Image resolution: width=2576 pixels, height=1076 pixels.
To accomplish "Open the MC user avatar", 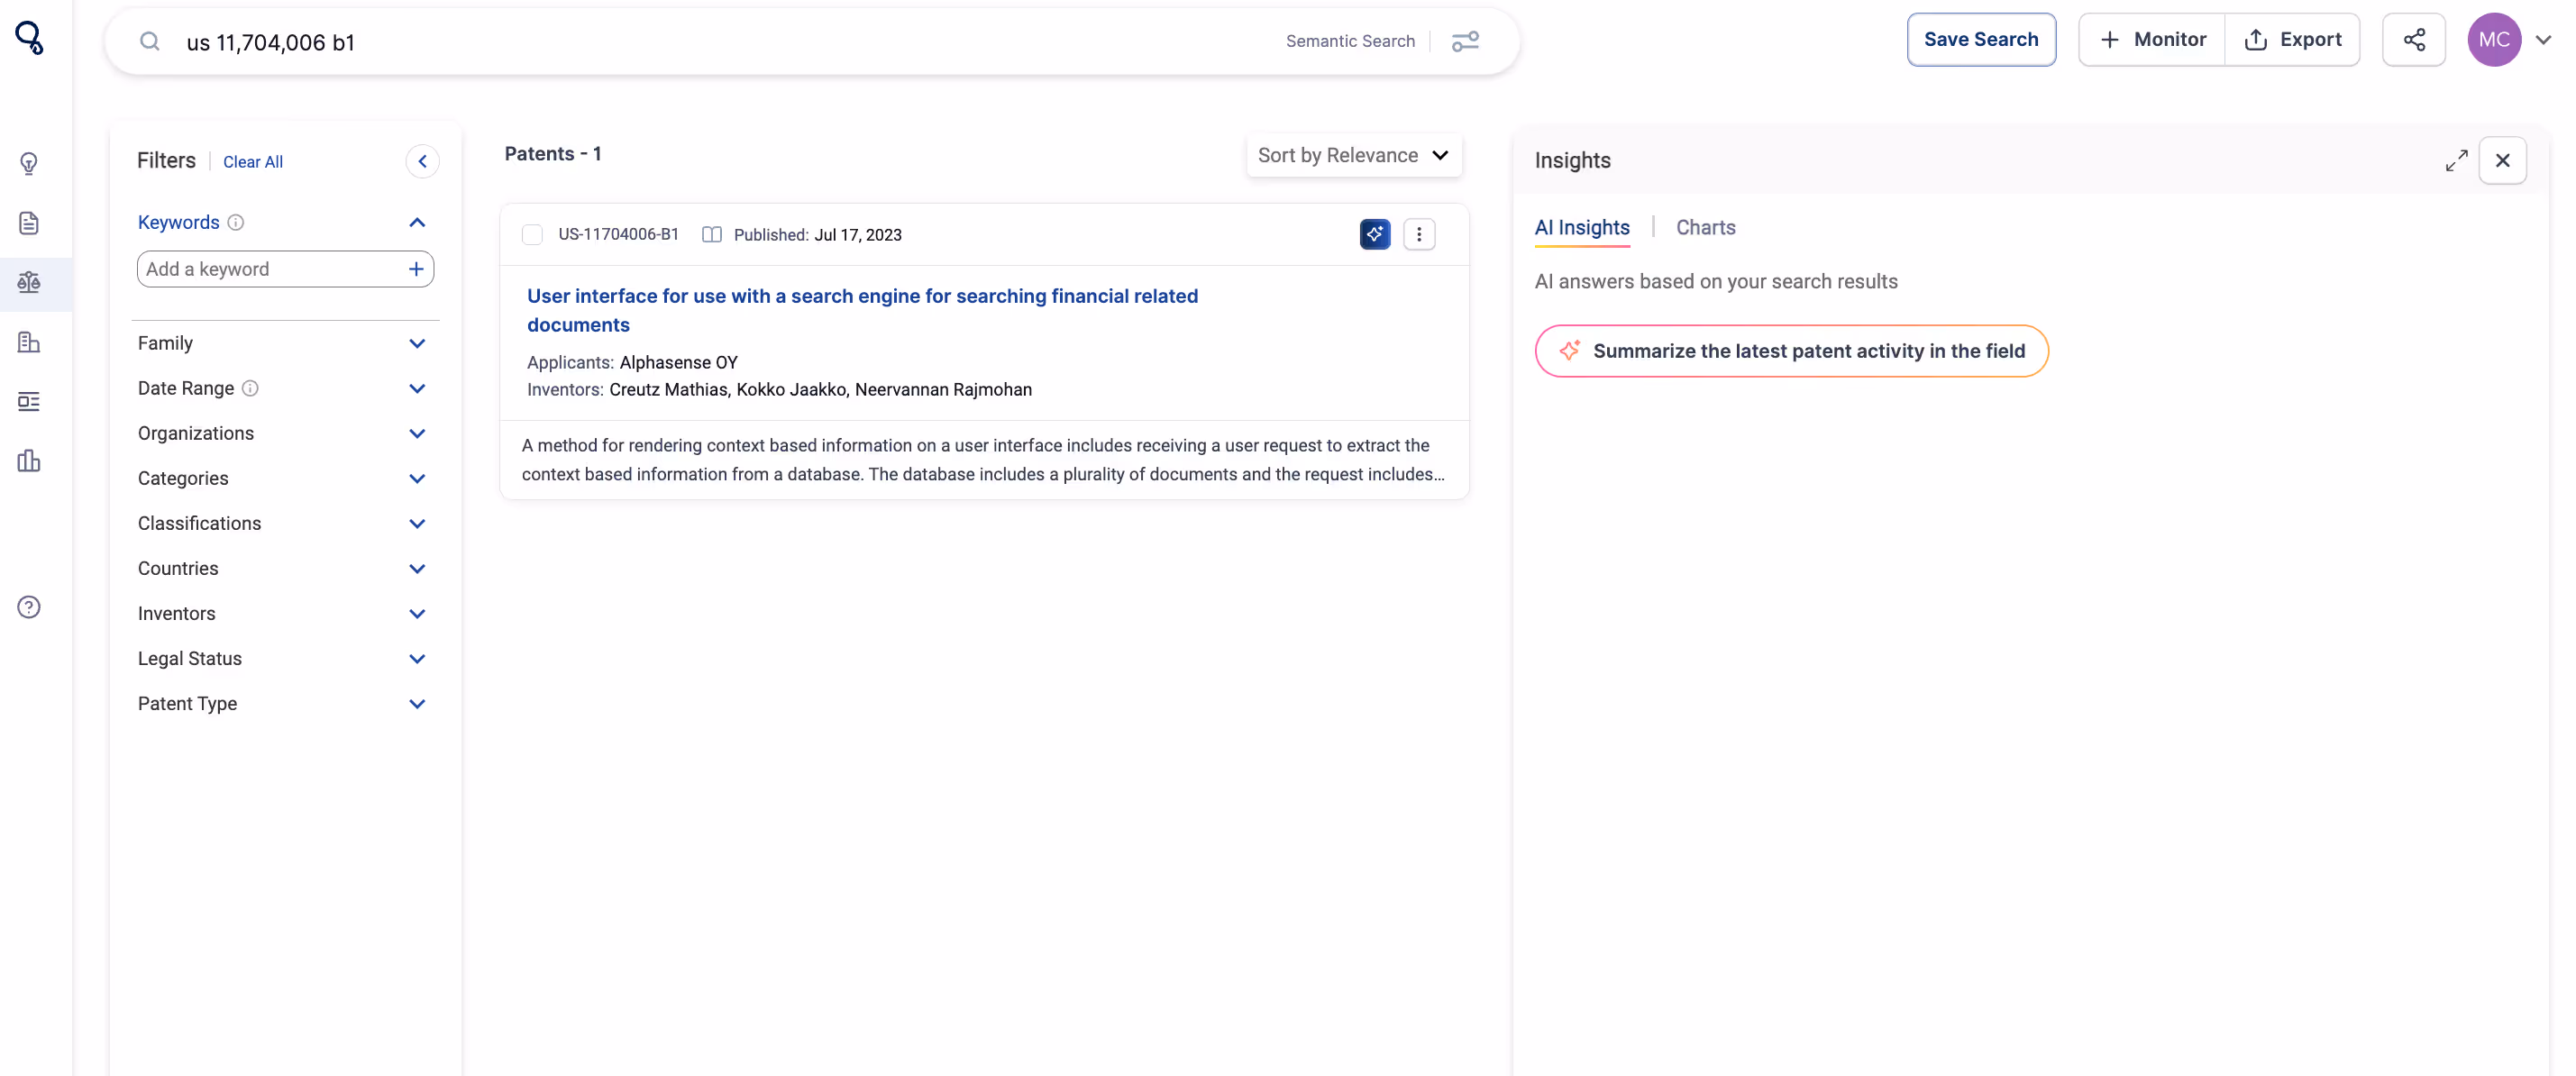I will click(x=2494, y=39).
